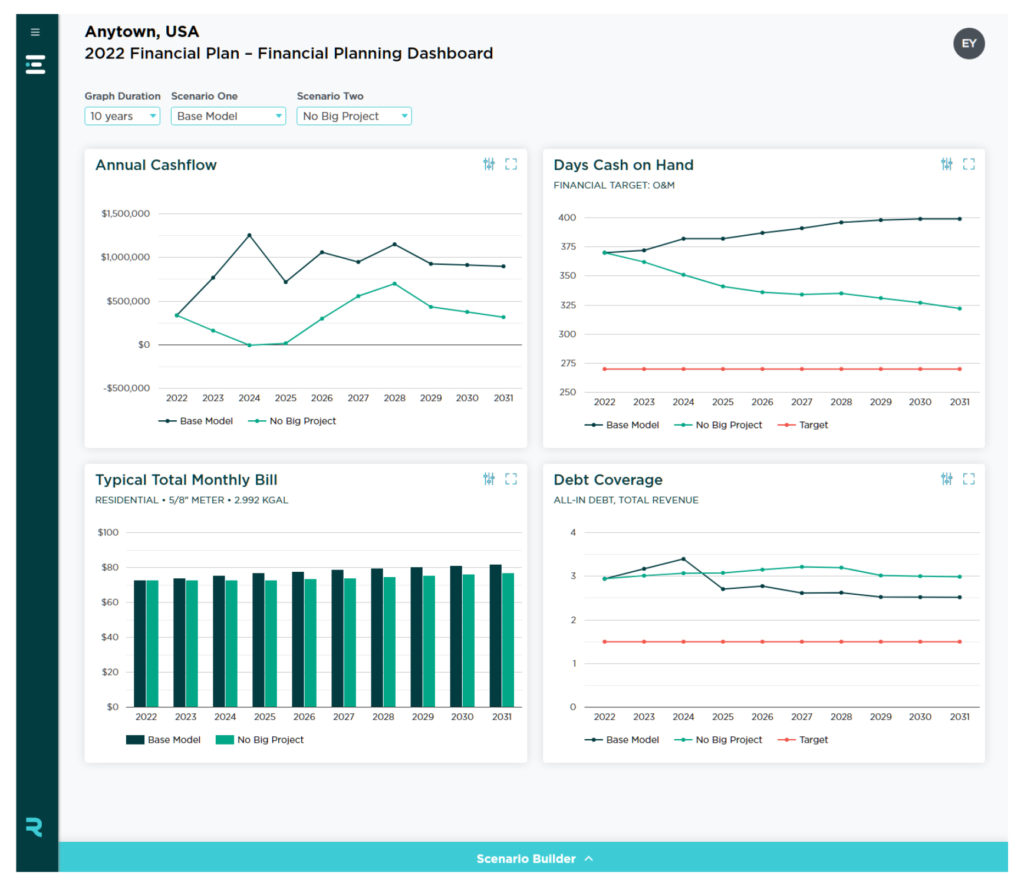The image size is (1024, 886).
Task: Open the Scenario Two No Big Project dropdown
Action: pyautogui.click(x=354, y=116)
